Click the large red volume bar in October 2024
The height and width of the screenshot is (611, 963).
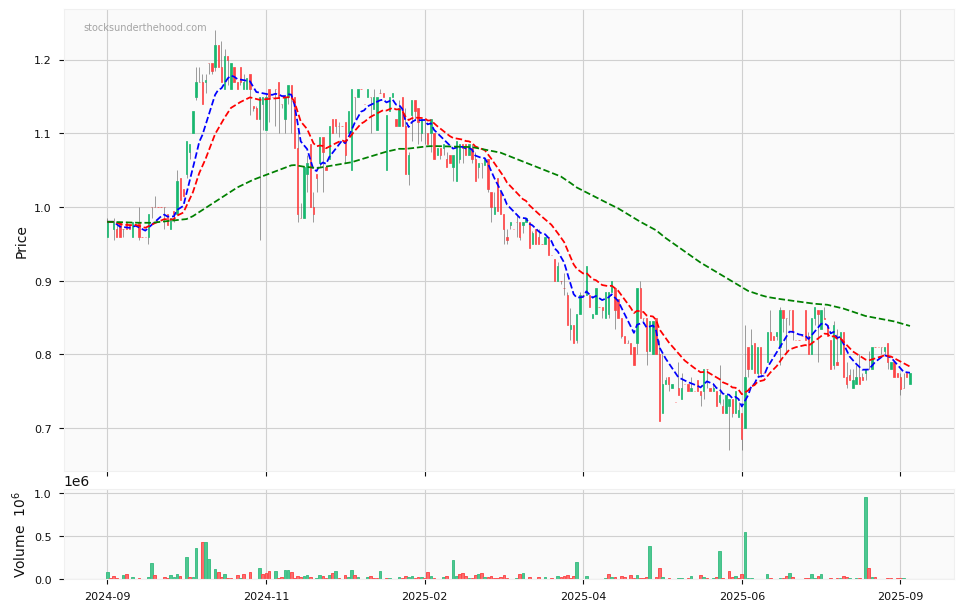[x=203, y=561]
